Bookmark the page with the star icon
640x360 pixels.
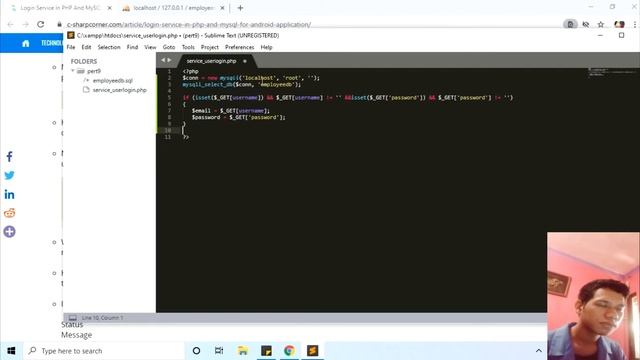601,24
